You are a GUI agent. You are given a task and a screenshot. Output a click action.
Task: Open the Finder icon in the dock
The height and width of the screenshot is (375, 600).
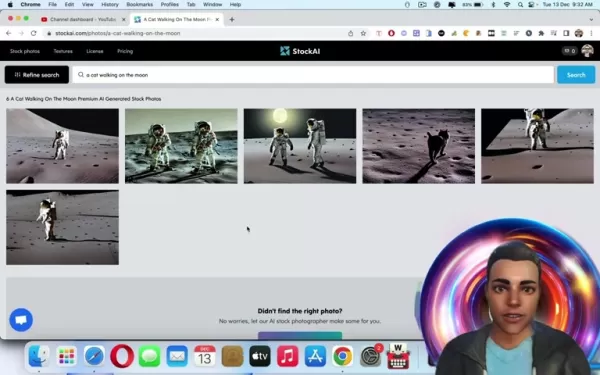coord(39,356)
